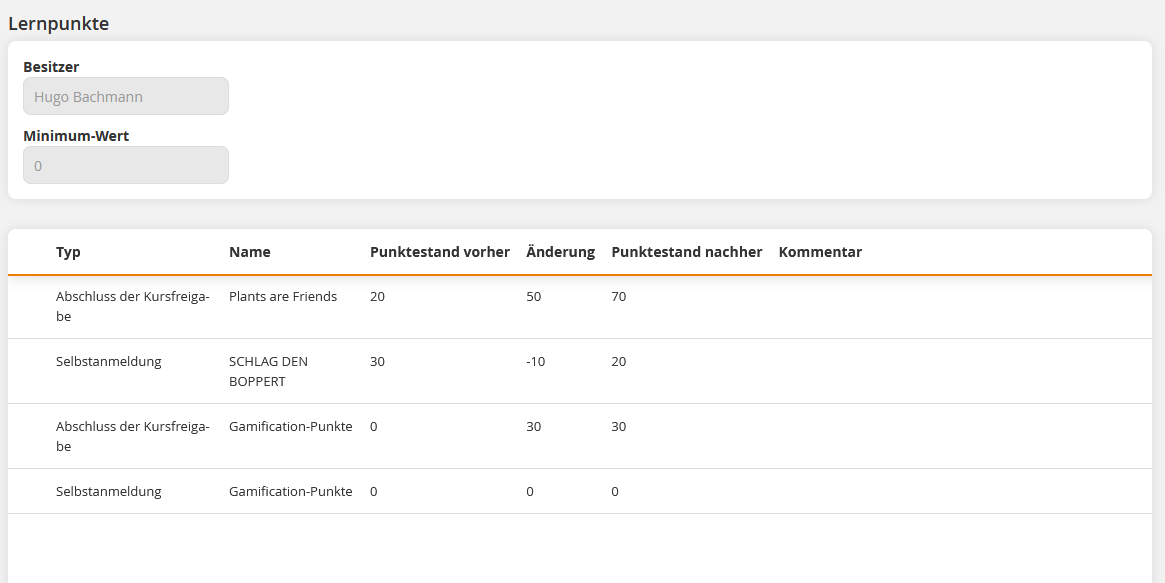Sort by the Typ column header
1165x583 pixels.
pyautogui.click(x=68, y=252)
